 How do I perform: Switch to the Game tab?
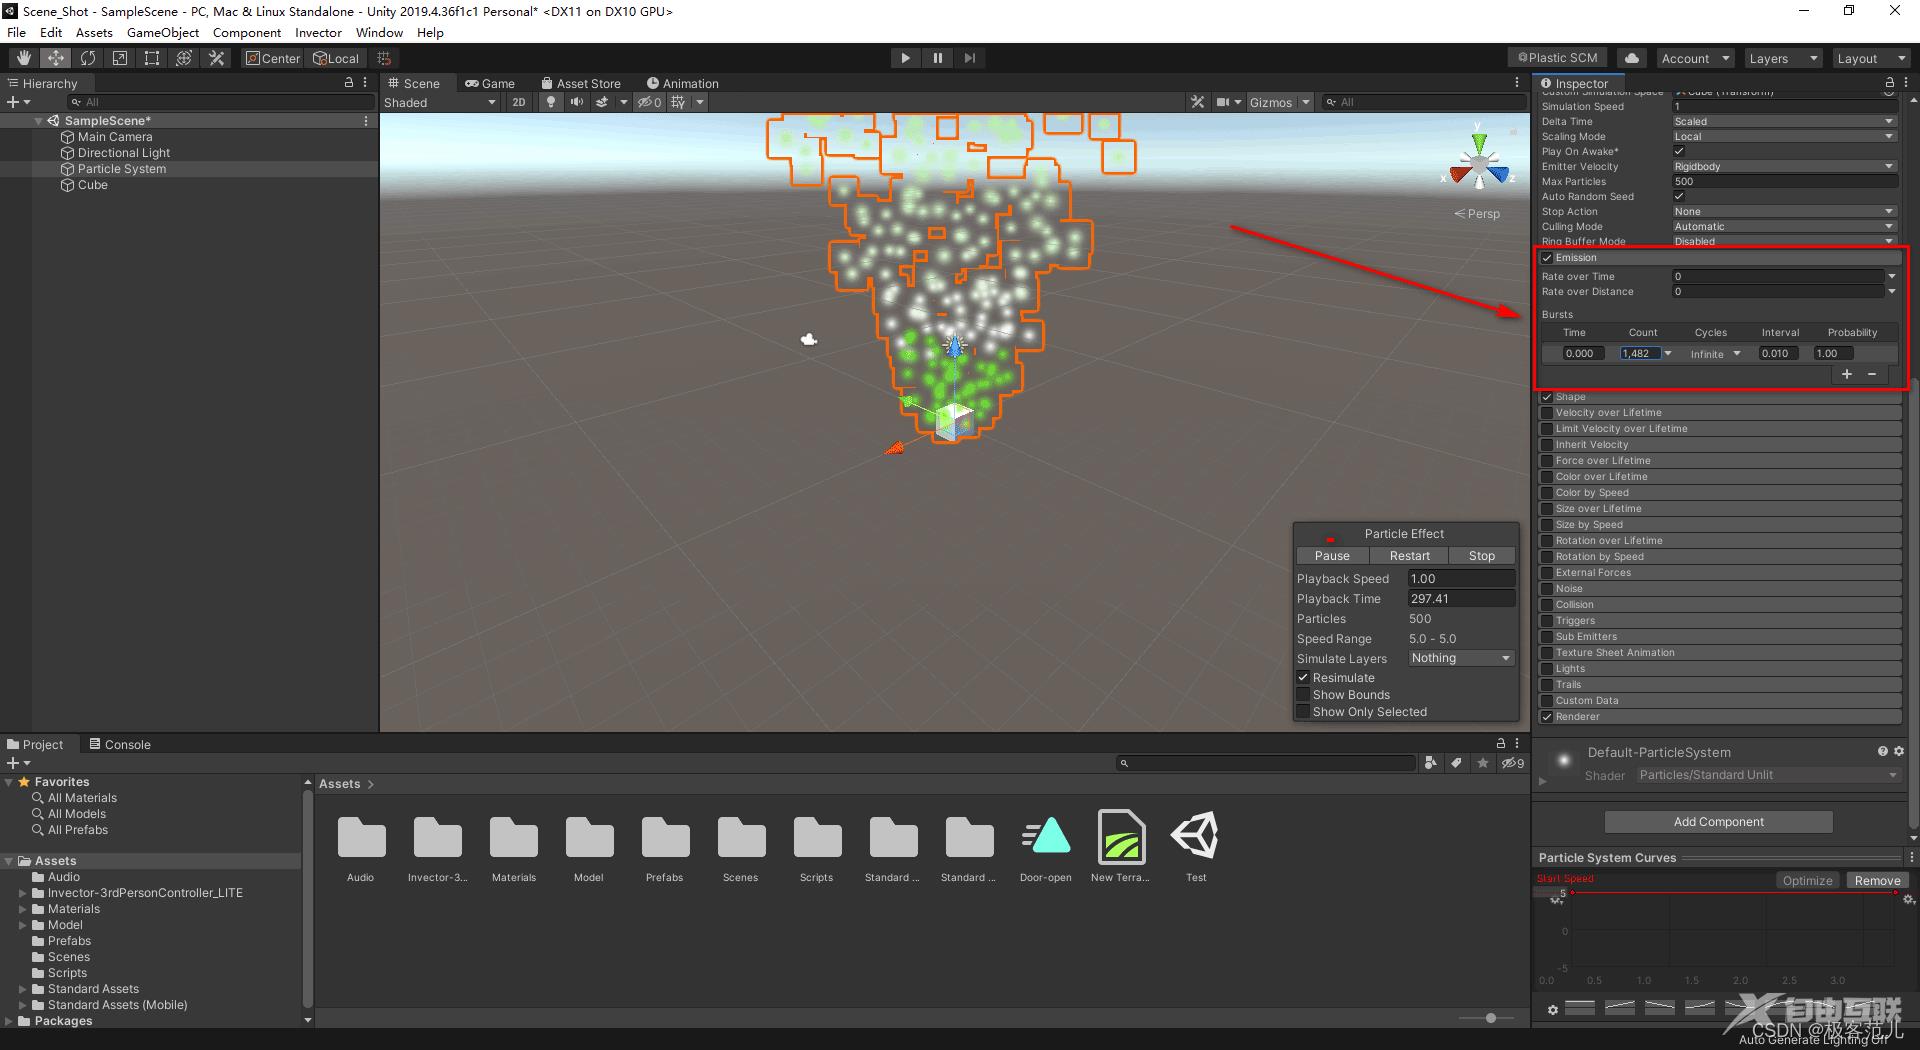tap(489, 83)
